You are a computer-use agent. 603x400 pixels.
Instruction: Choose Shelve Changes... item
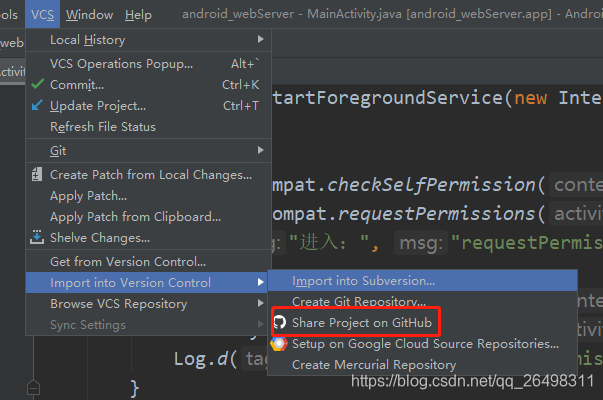coord(148,238)
